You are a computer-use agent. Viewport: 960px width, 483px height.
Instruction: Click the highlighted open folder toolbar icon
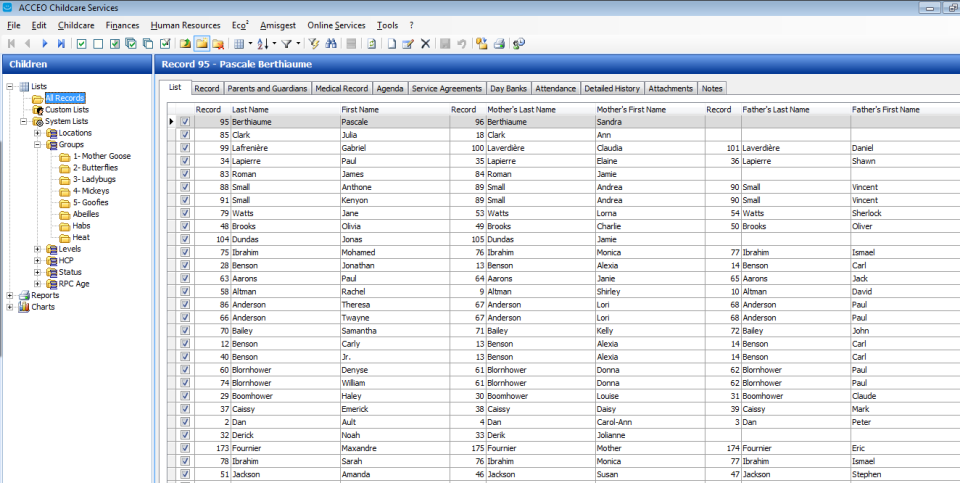coord(201,43)
